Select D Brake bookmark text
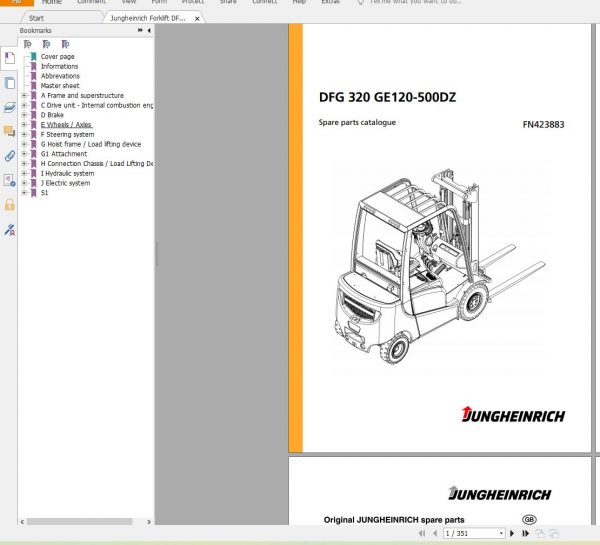 tap(52, 115)
